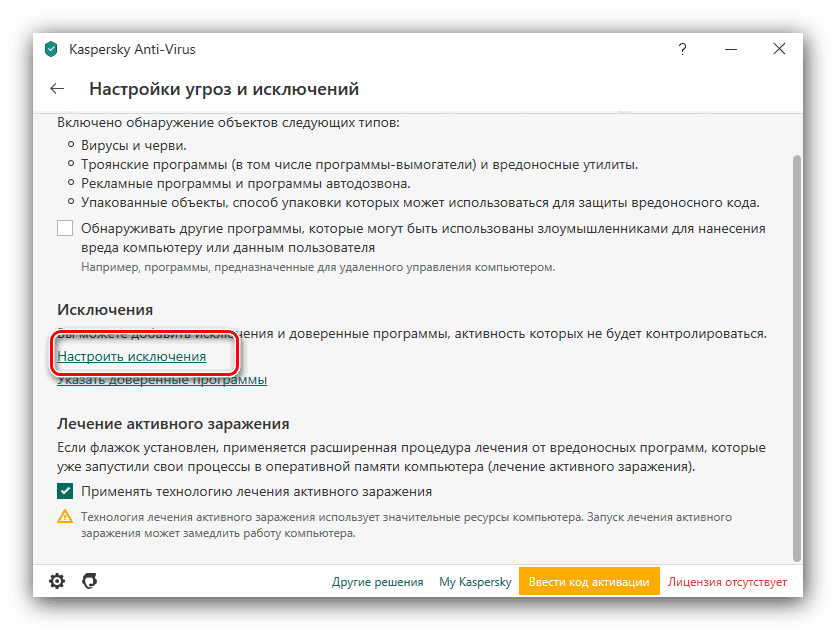The width and height of the screenshot is (836, 630).
Task: Open My Kaspersky portal link
Action: click(x=475, y=581)
